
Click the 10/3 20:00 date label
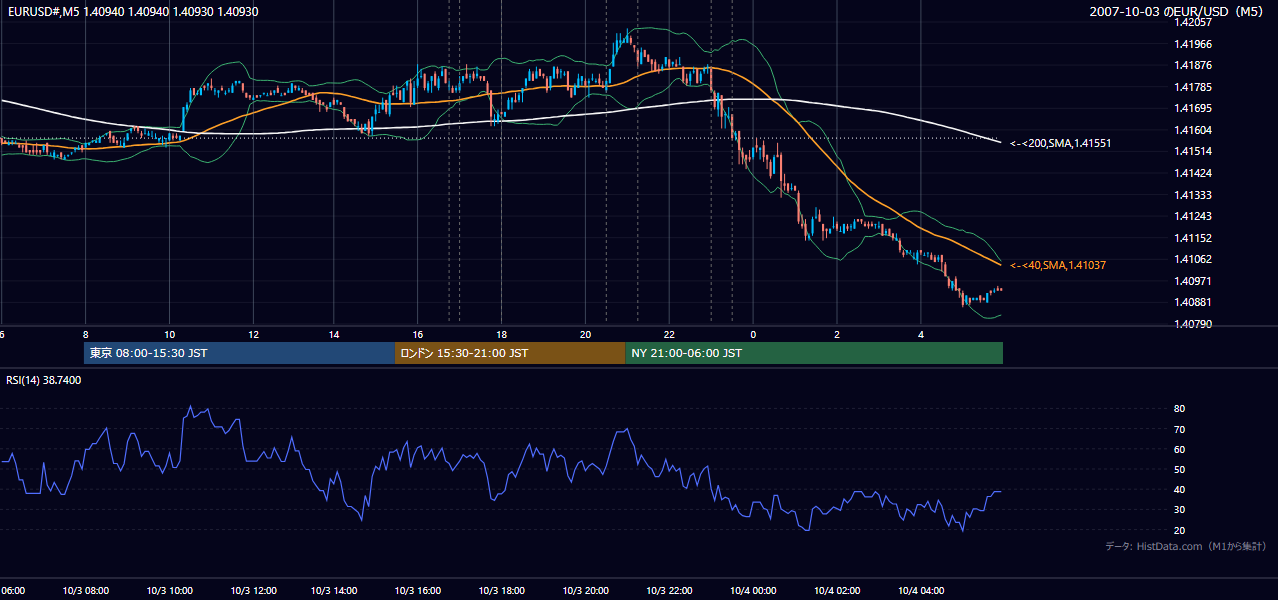(x=587, y=591)
